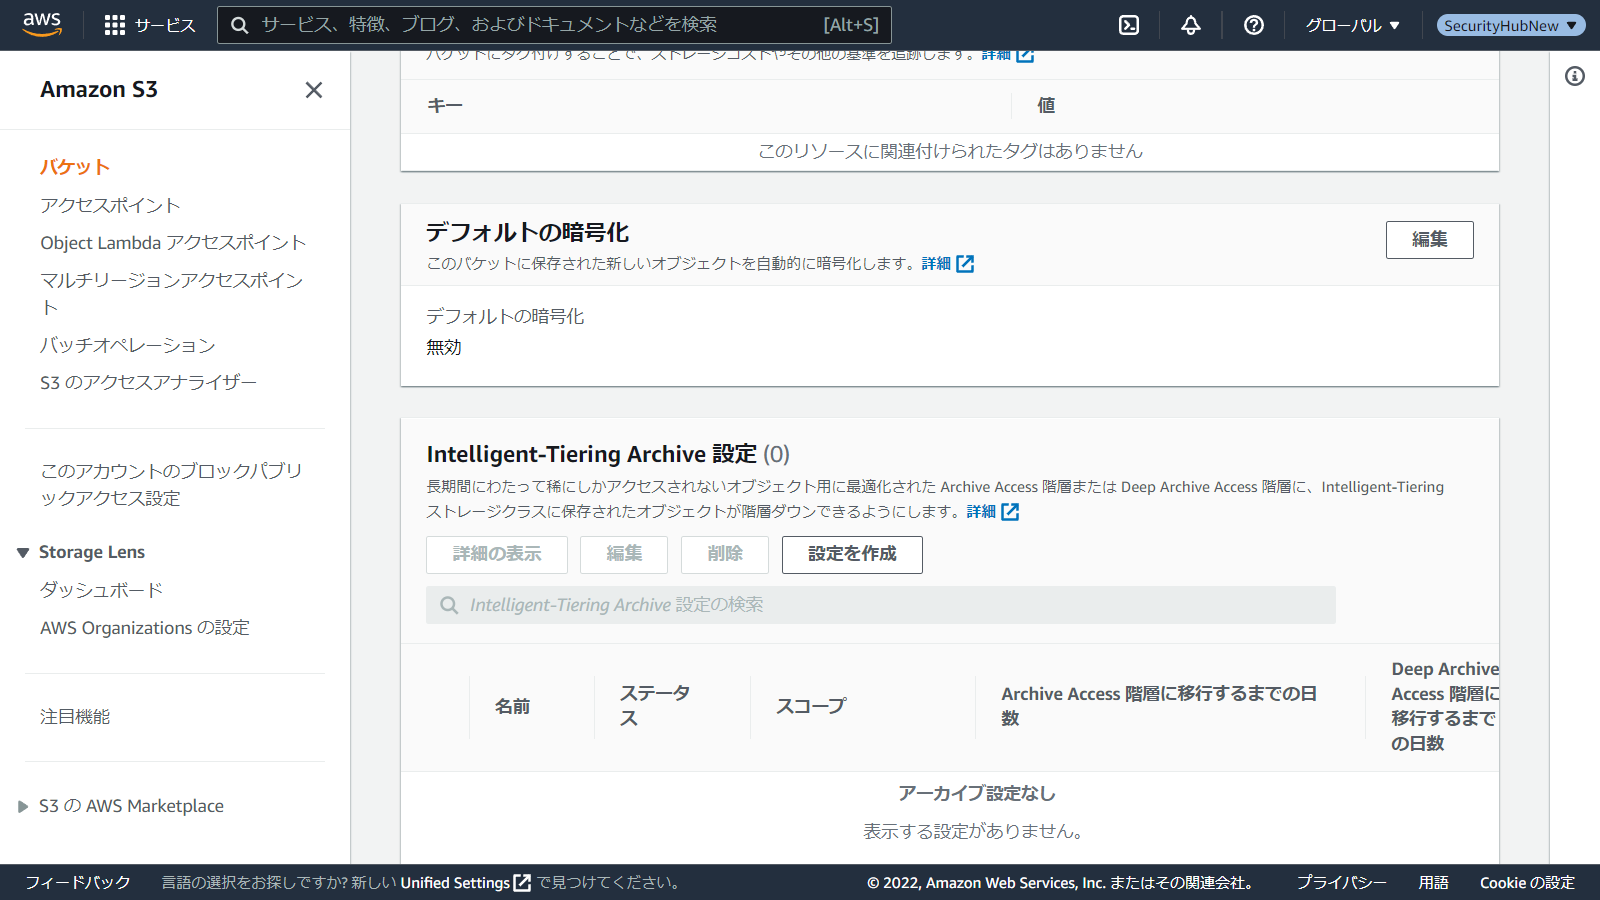
Task: Click 編集 button for default encryption
Action: tap(1429, 240)
